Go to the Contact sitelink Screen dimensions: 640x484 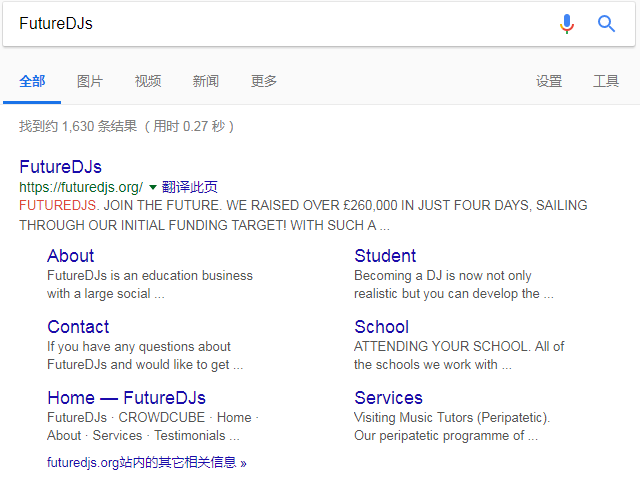coord(78,327)
